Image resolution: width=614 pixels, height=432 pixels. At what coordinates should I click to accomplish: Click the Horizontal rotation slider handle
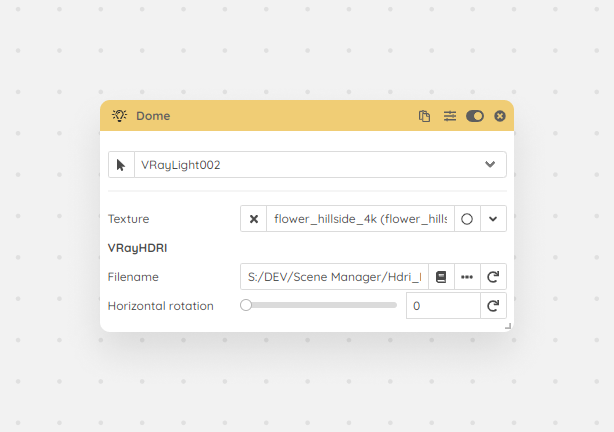[x=246, y=305]
